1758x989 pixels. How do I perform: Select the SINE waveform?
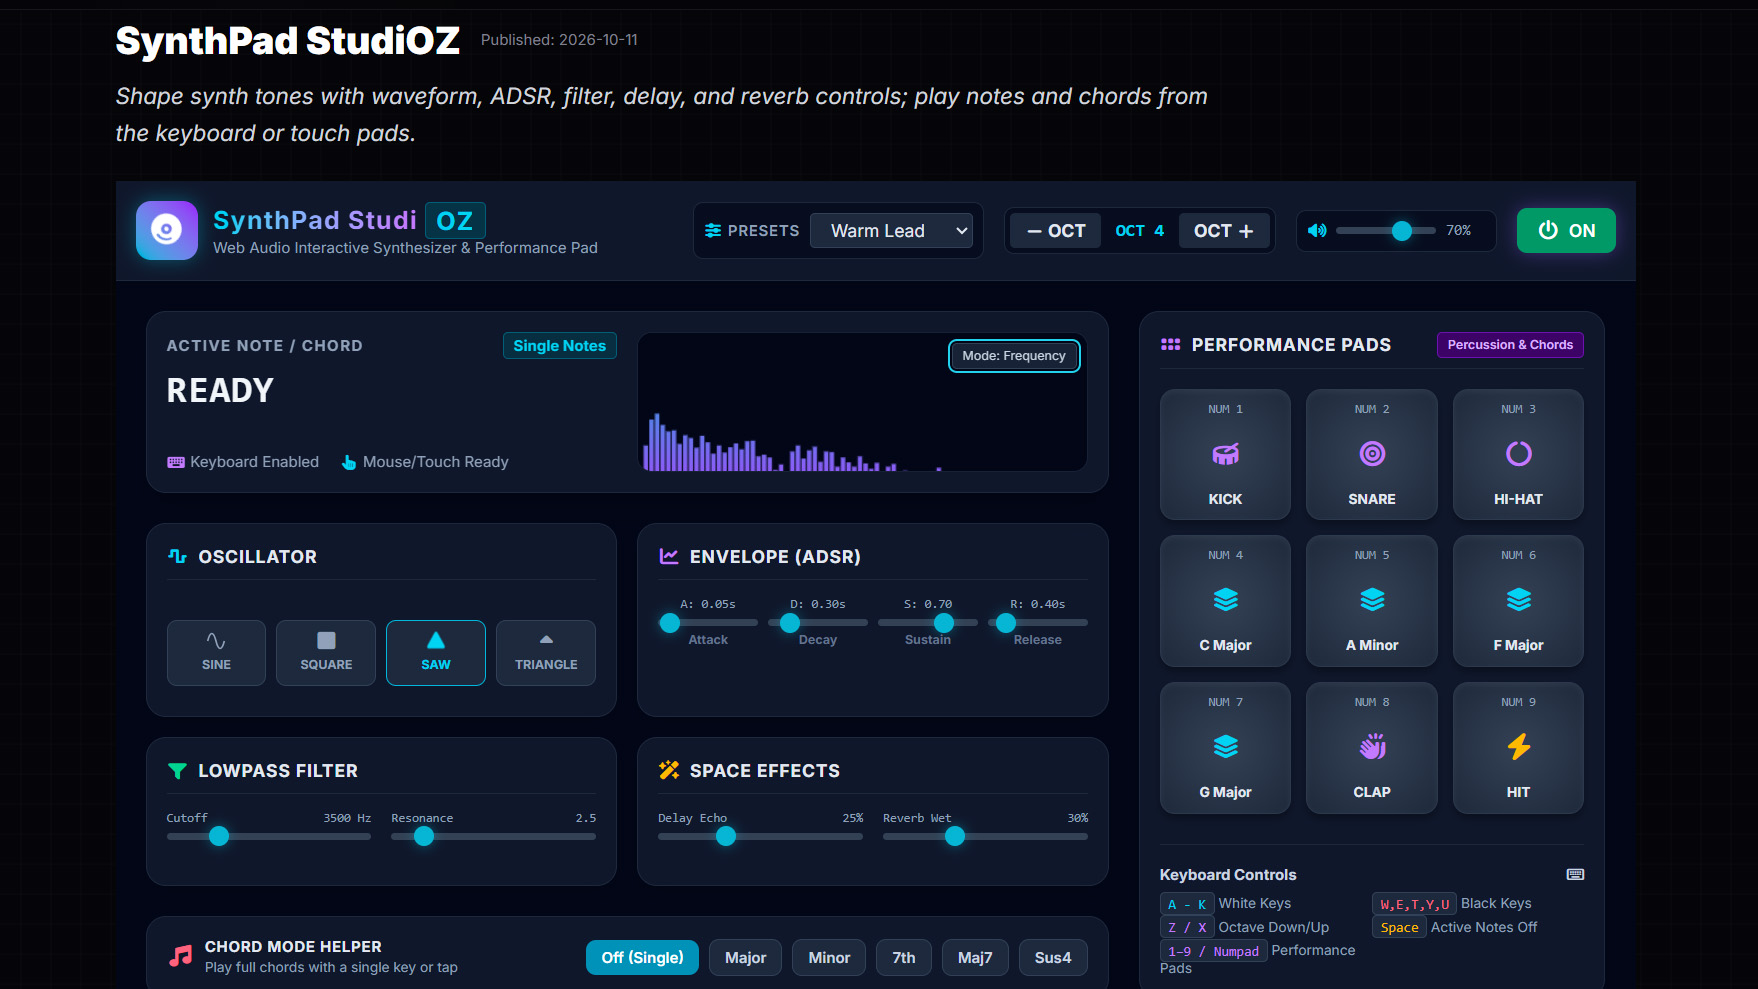tap(216, 653)
